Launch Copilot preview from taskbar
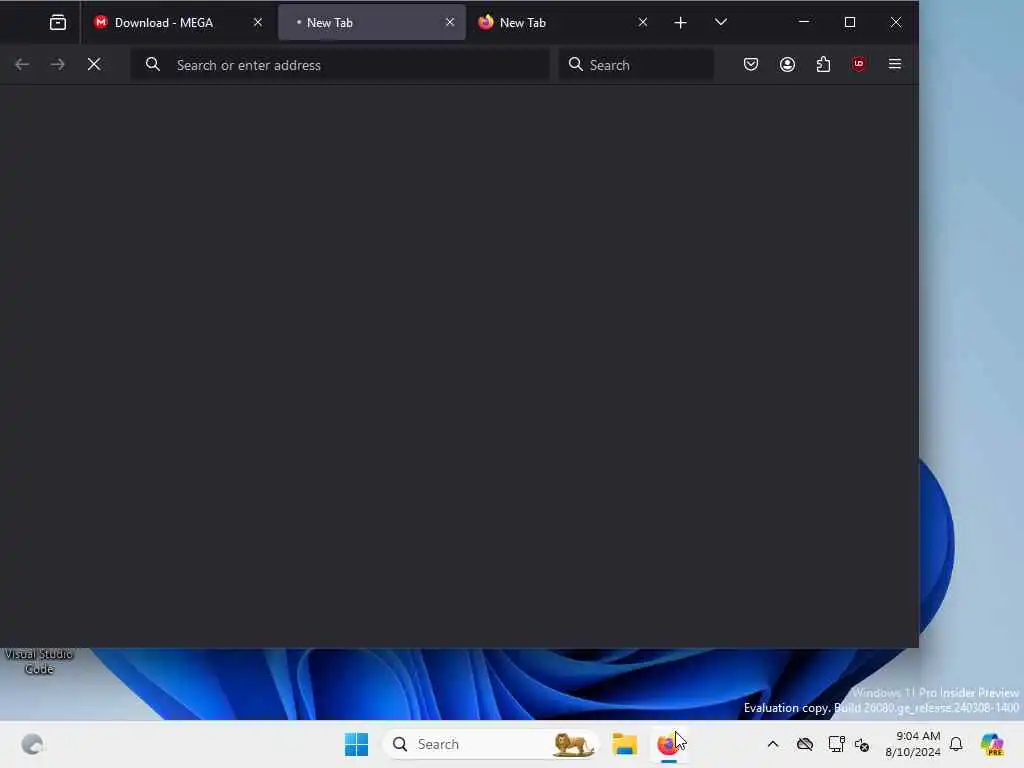 (991, 744)
